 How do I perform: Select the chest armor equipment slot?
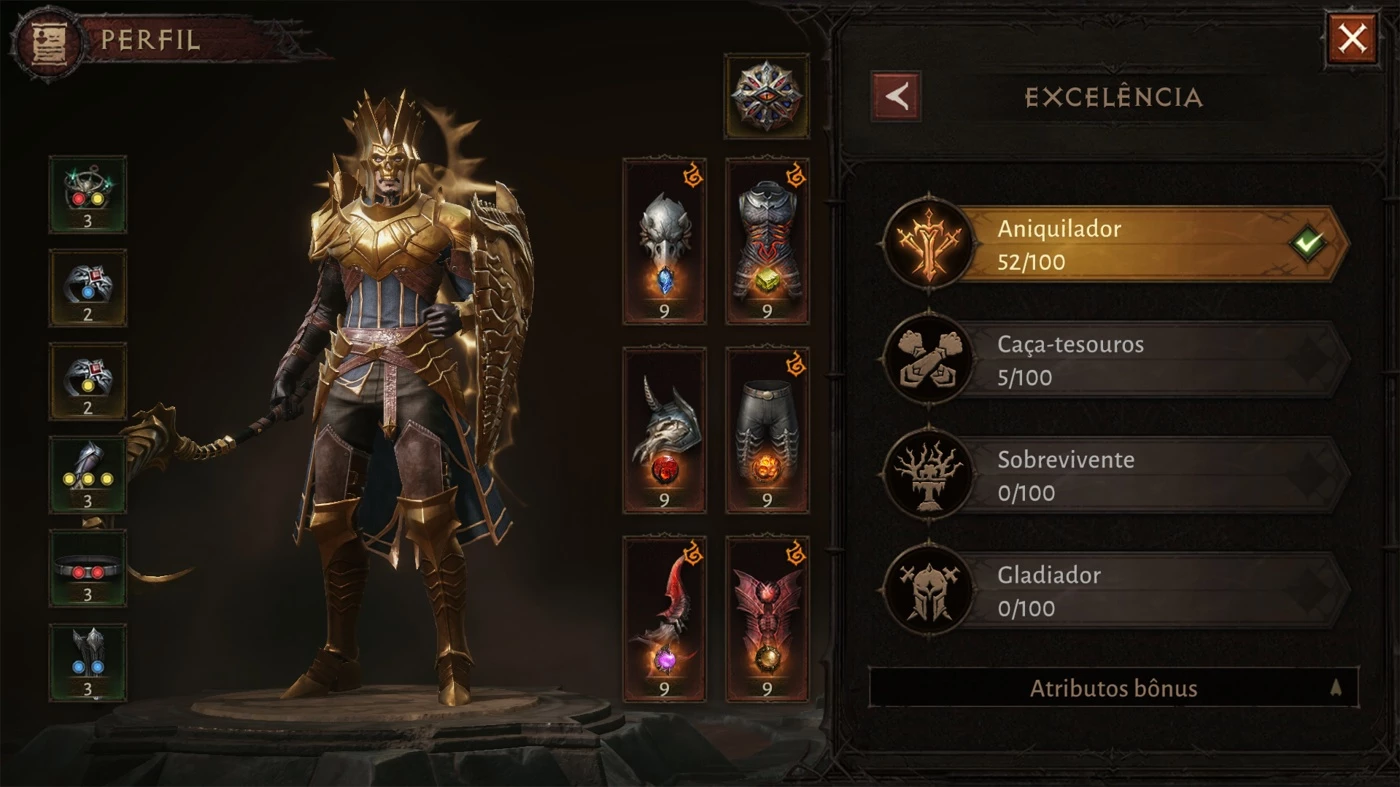pyautogui.click(x=767, y=241)
